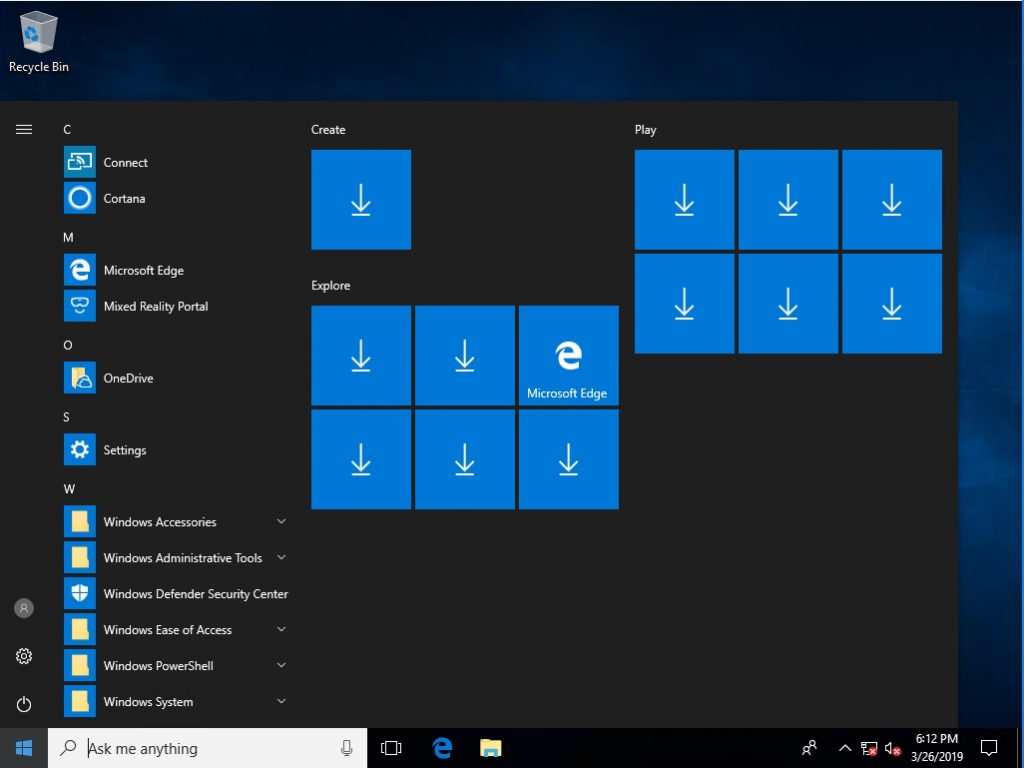Expand the Start hamburger menu
Viewport: 1024px width, 768px height.
[x=24, y=129]
